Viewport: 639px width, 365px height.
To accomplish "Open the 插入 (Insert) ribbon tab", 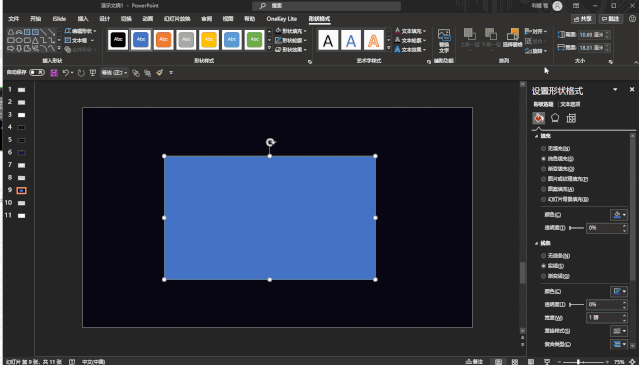I will (83, 19).
